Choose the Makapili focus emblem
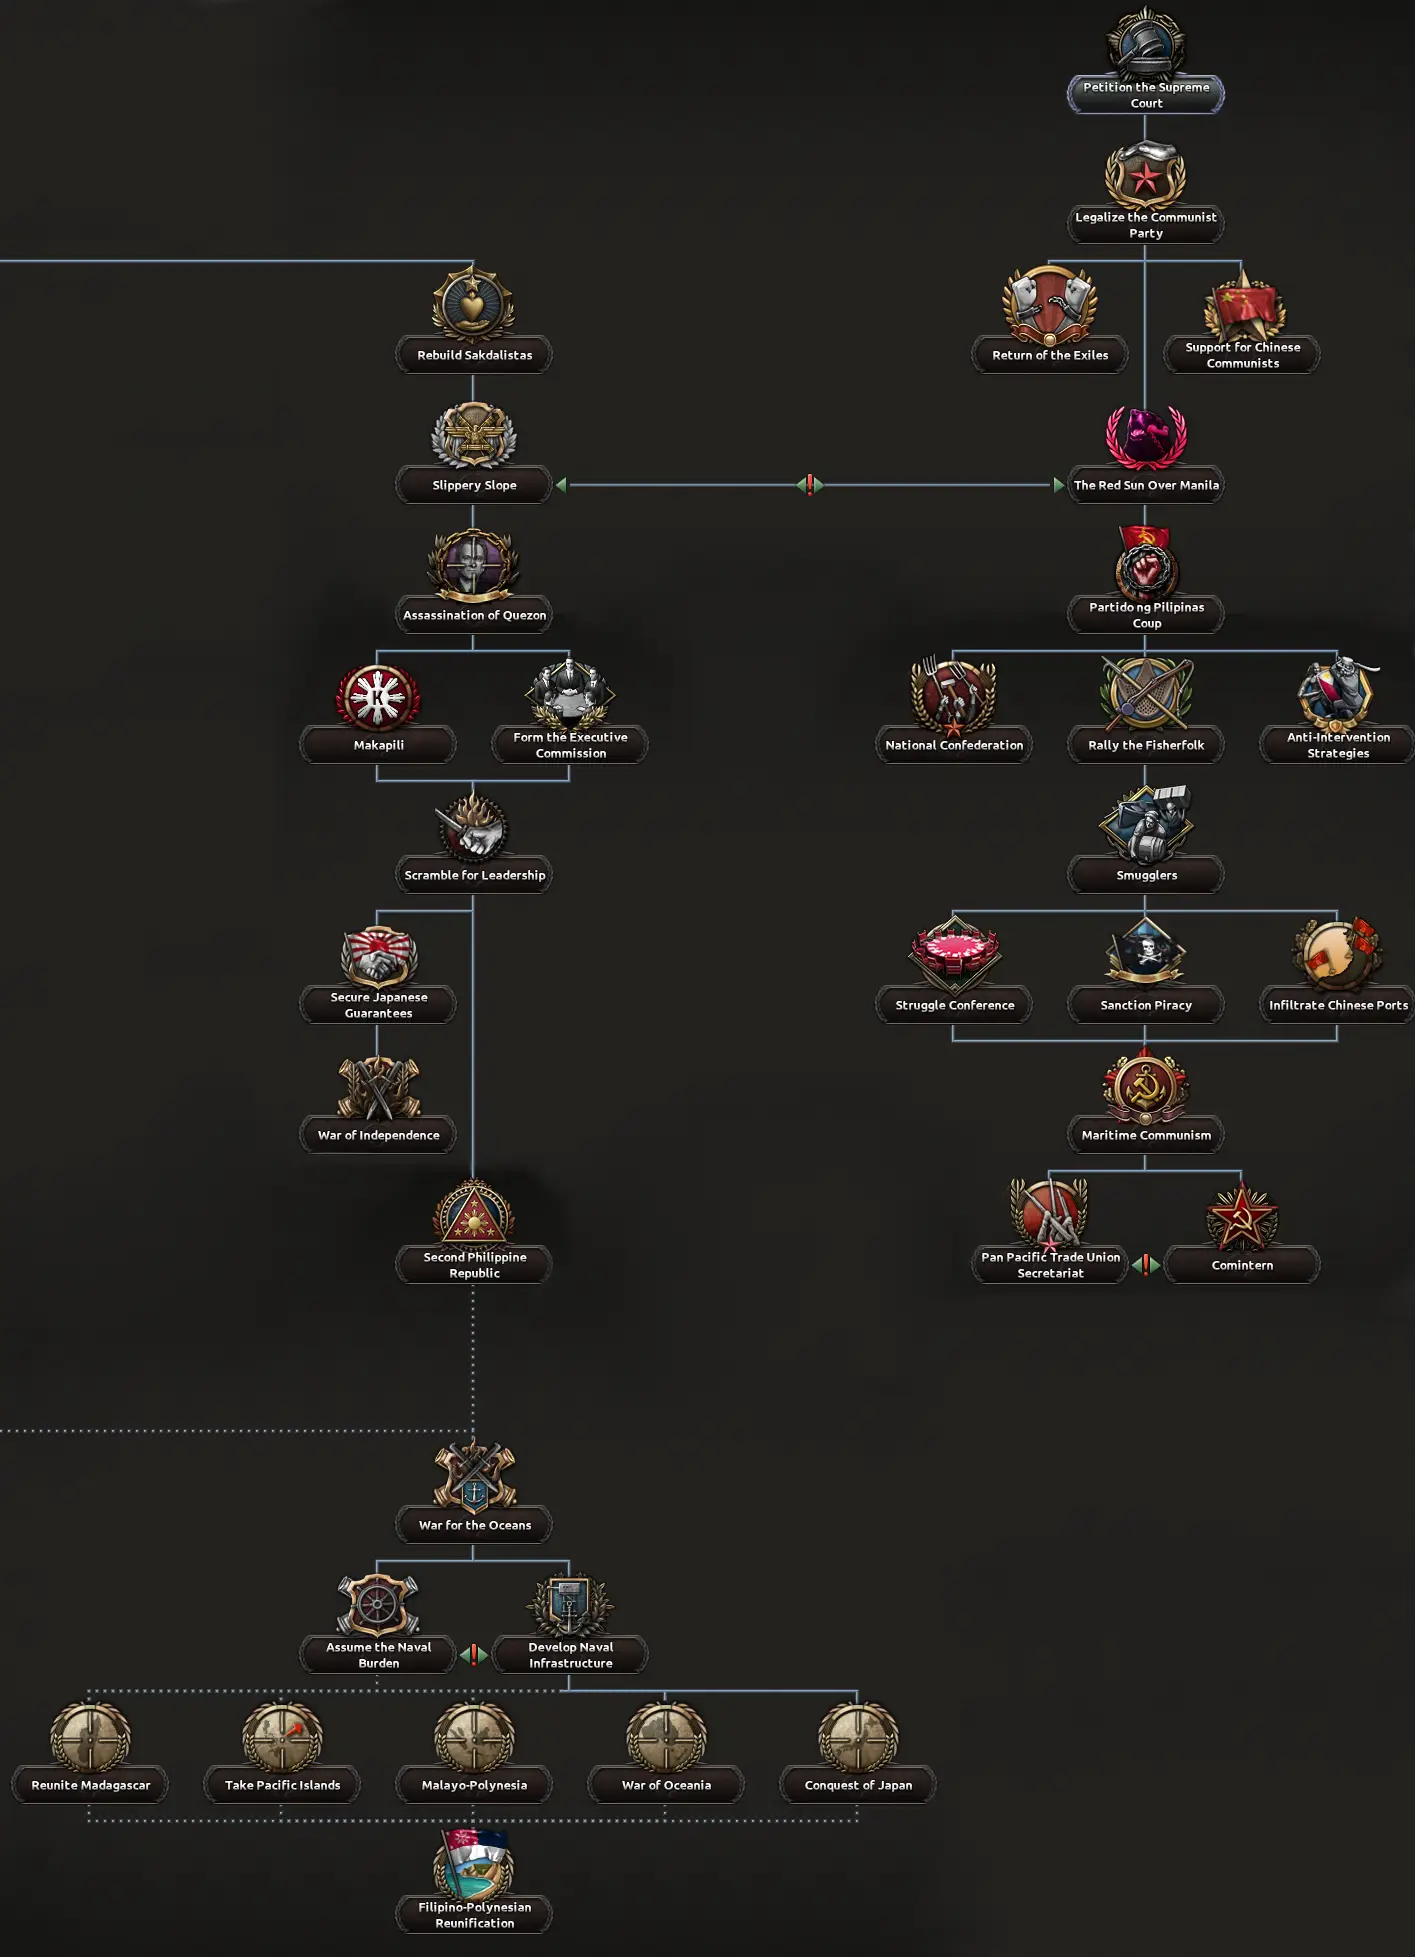 pos(378,697)
